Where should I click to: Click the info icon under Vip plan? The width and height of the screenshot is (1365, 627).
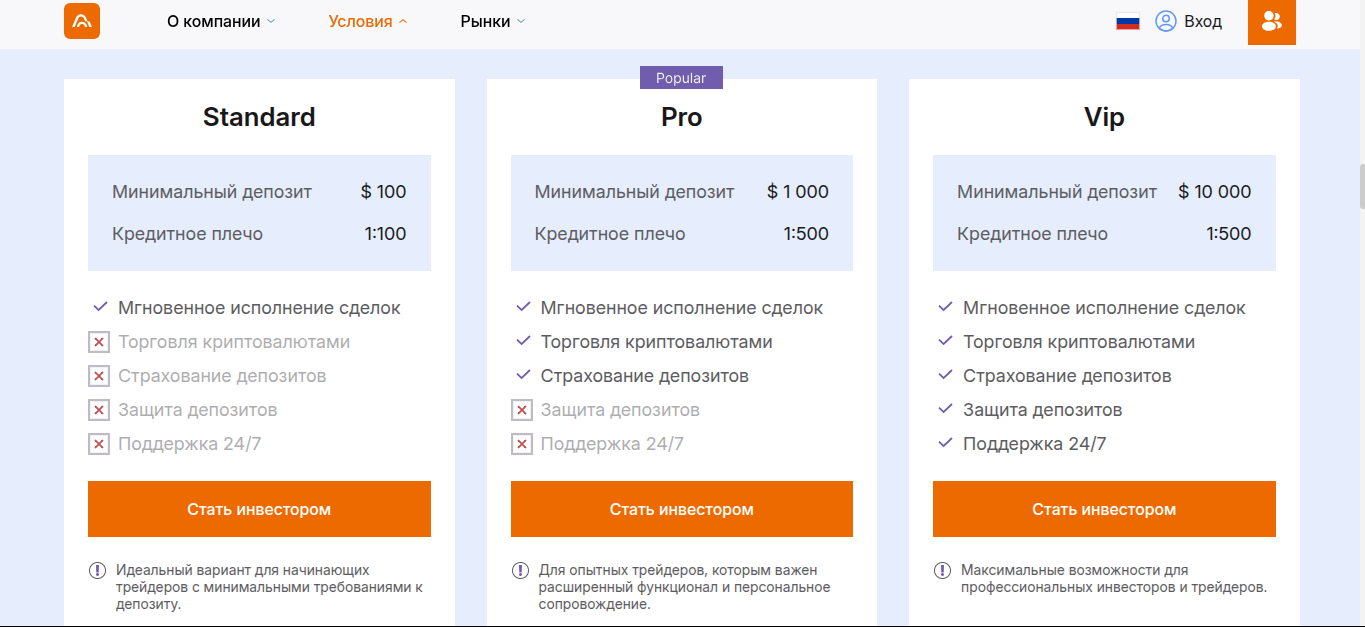coord(942,571)
